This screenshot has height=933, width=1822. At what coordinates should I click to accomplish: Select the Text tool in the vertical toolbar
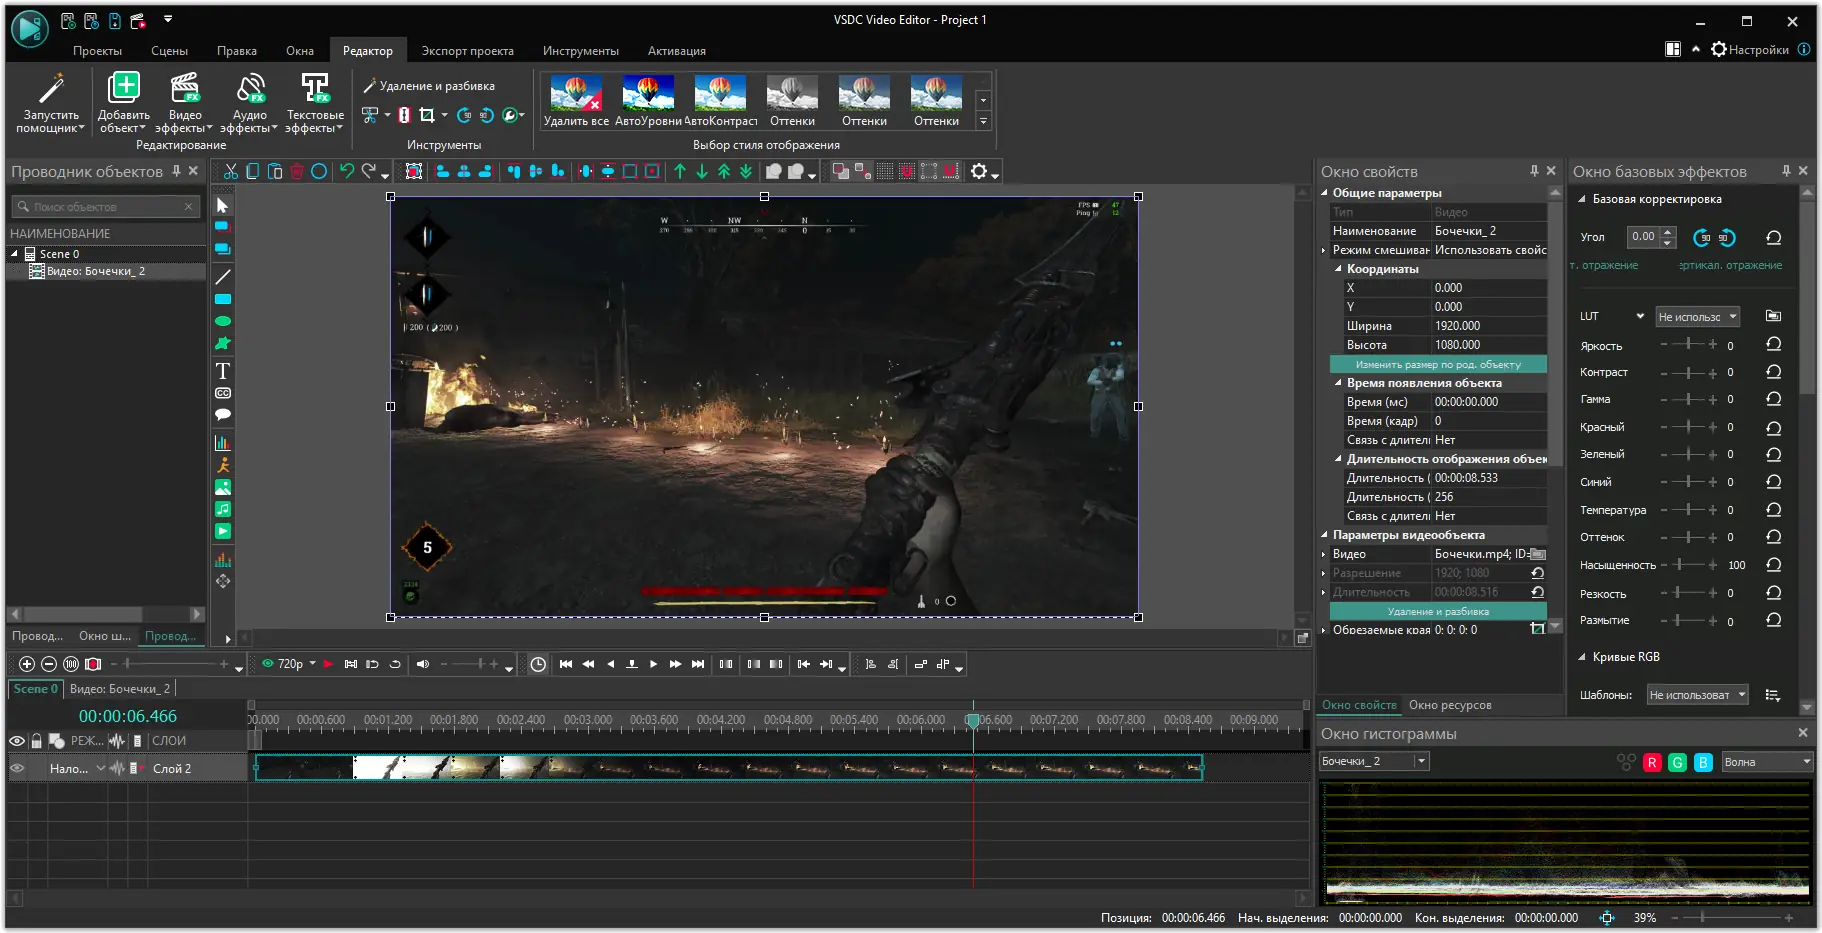223,371
